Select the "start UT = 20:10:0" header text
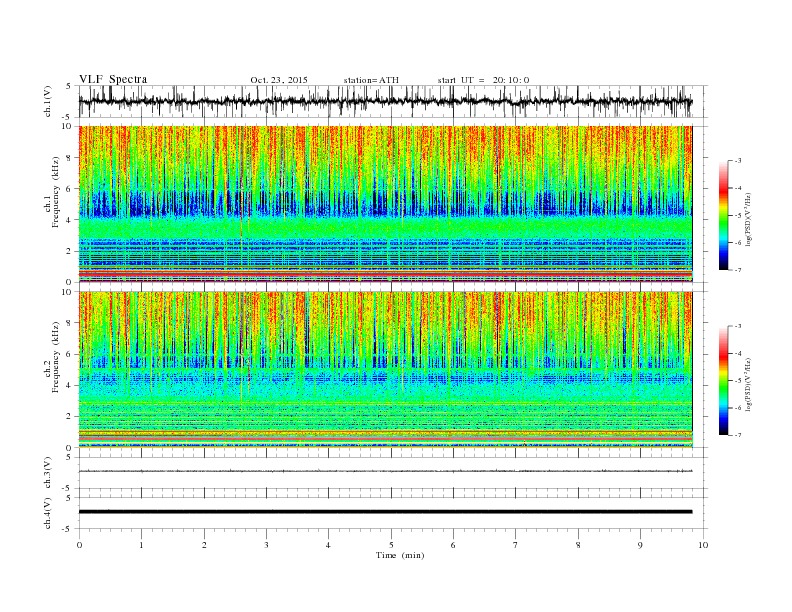This screenshot has height=612, width=792. (483, 80)
